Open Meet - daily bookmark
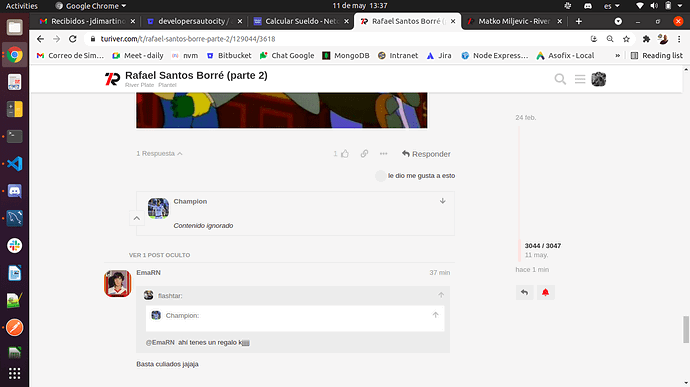Screen dimensions: 690x387 point(138,55)
